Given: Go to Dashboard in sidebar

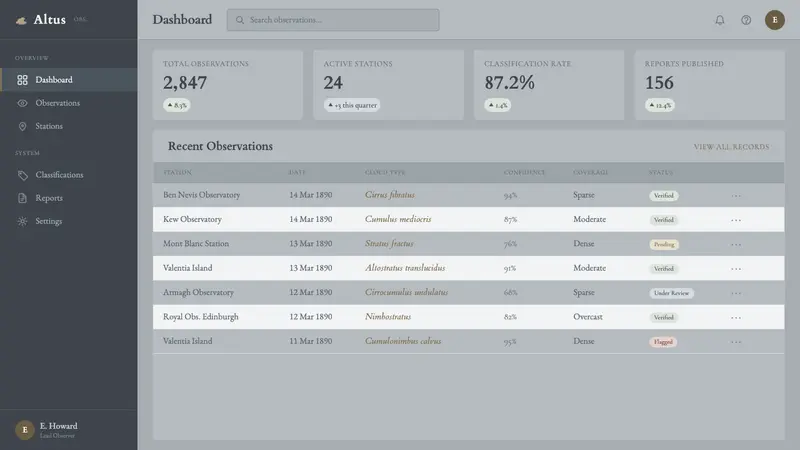Looking at the screenshot, I should [69, 80].
